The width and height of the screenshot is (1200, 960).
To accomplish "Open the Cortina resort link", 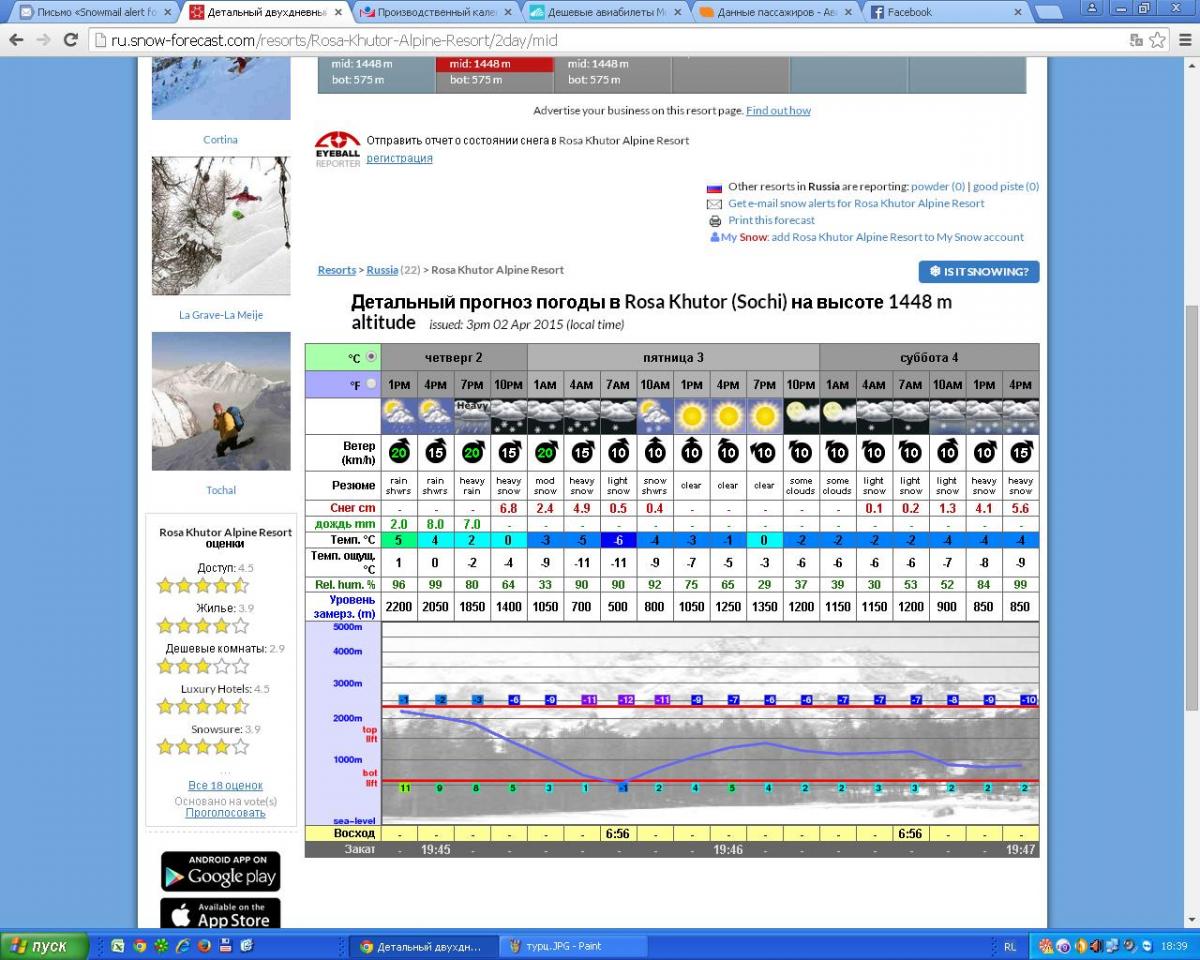I will 220,140.
